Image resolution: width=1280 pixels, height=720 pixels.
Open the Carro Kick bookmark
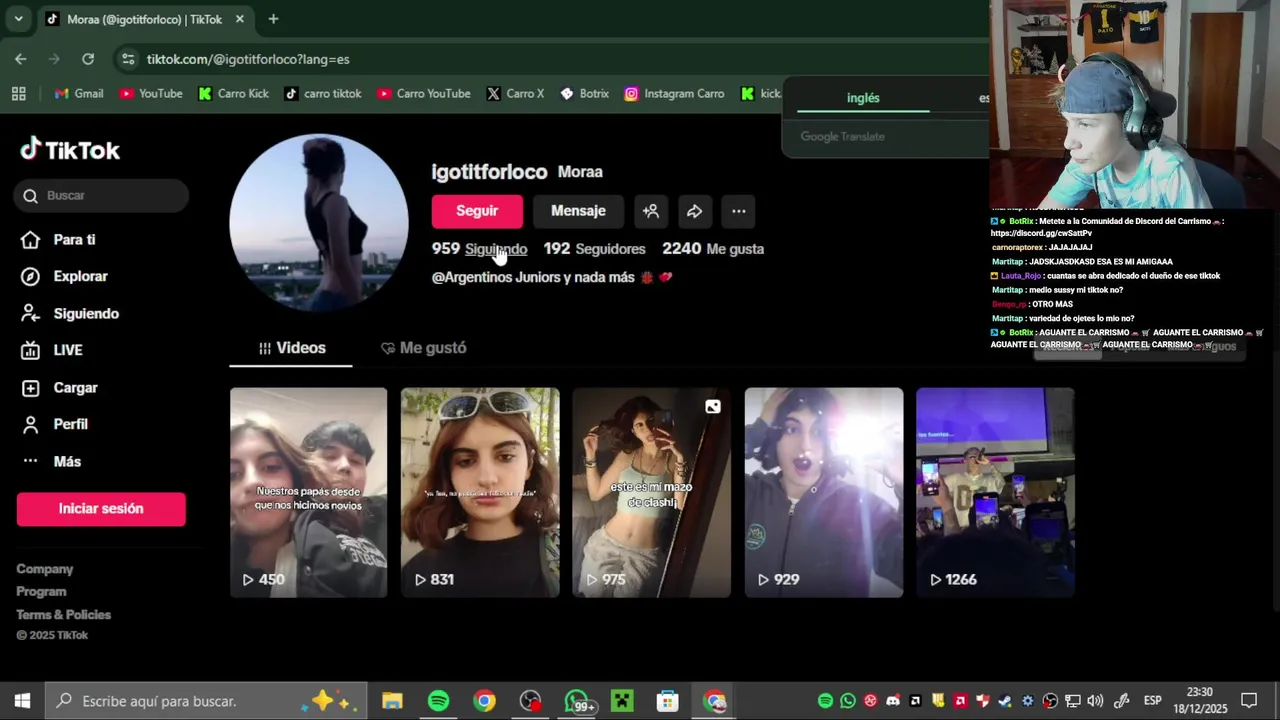[x=233, y=94]
